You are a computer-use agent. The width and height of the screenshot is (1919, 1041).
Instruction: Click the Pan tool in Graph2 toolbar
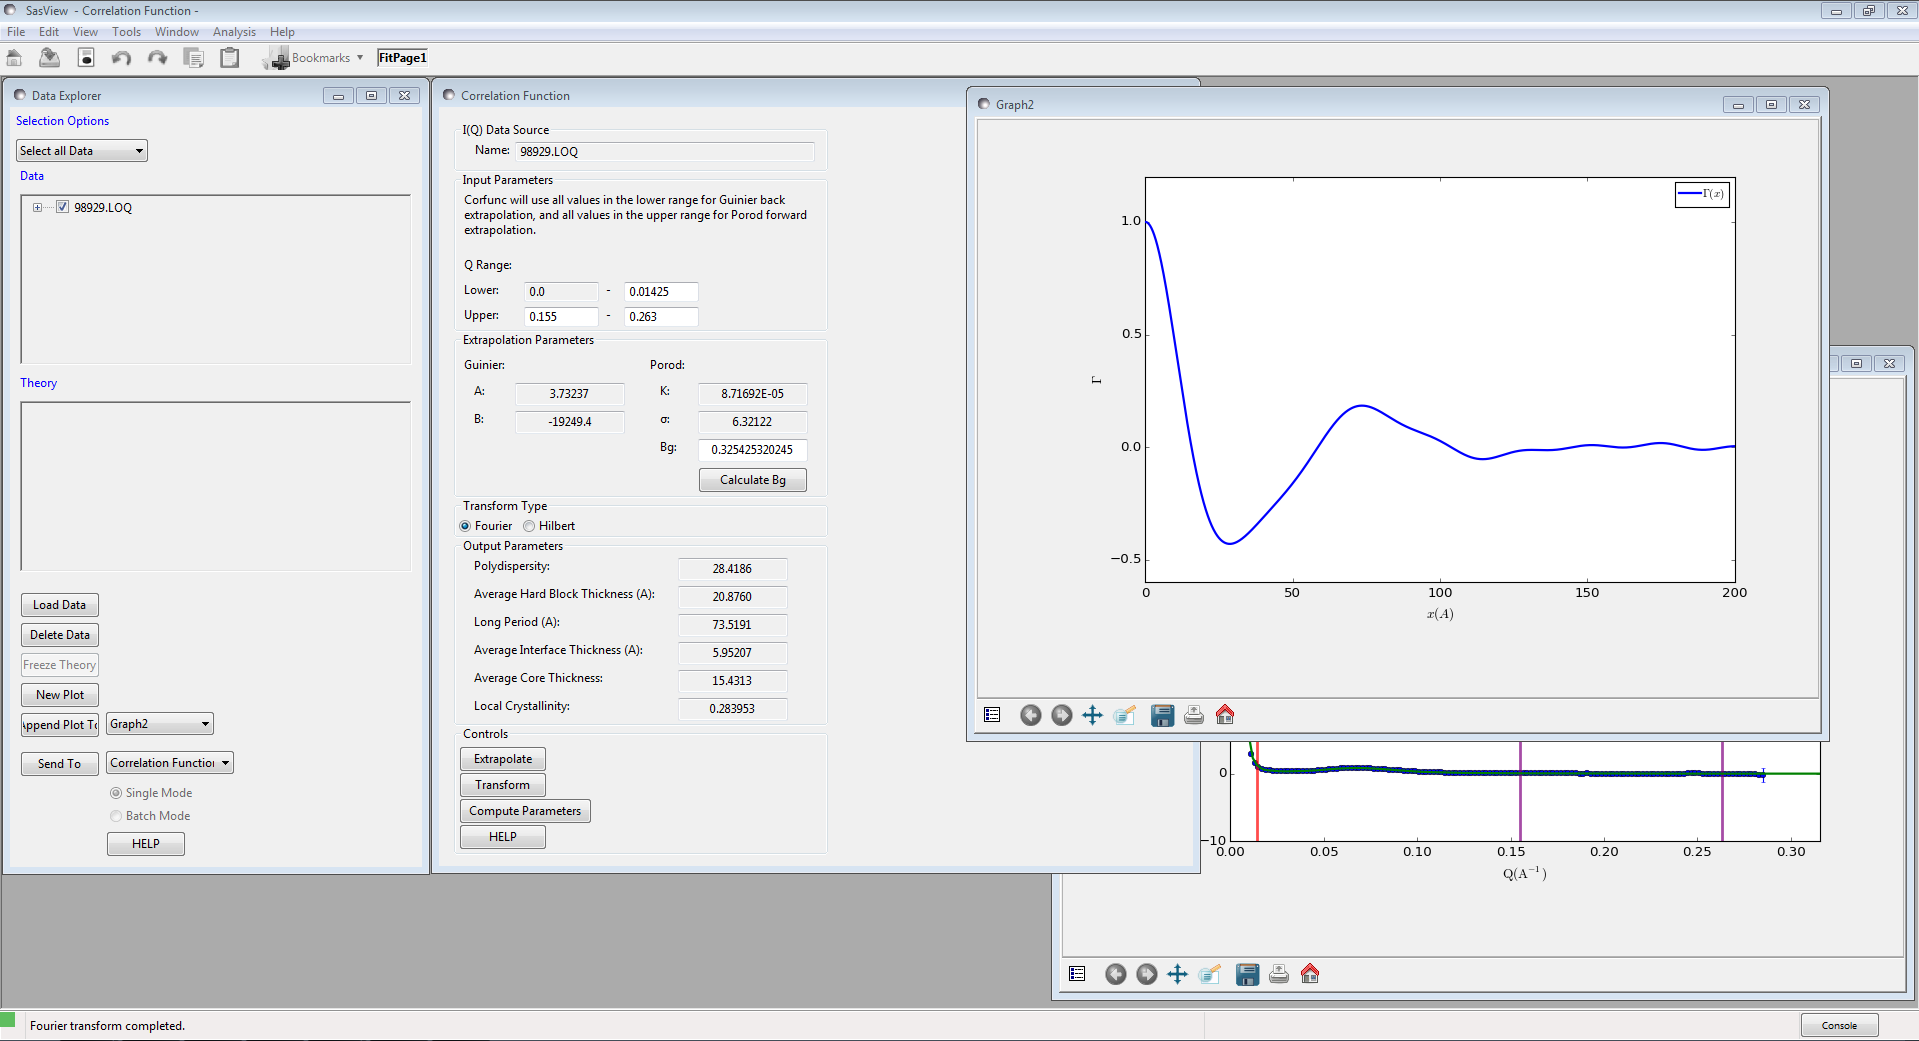click(x=1093, y=715)
